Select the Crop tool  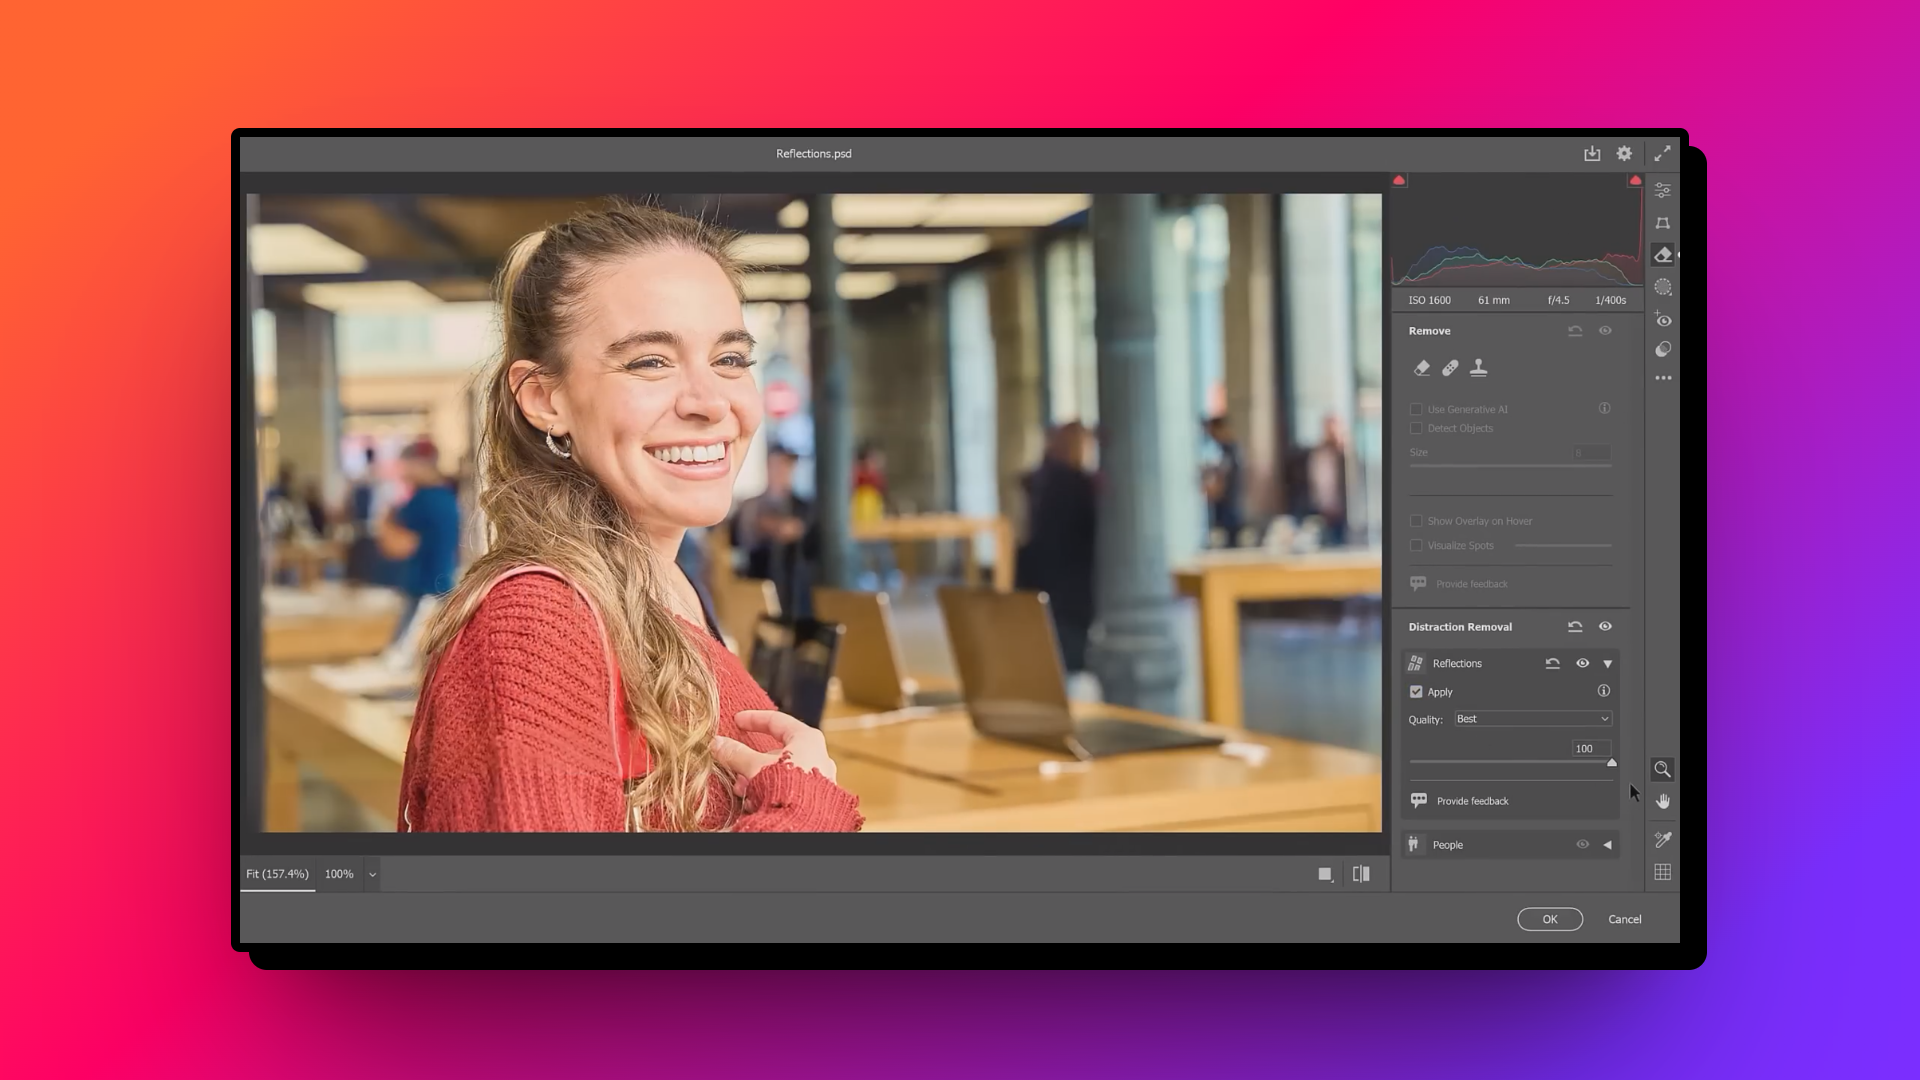coord(1663,222)
